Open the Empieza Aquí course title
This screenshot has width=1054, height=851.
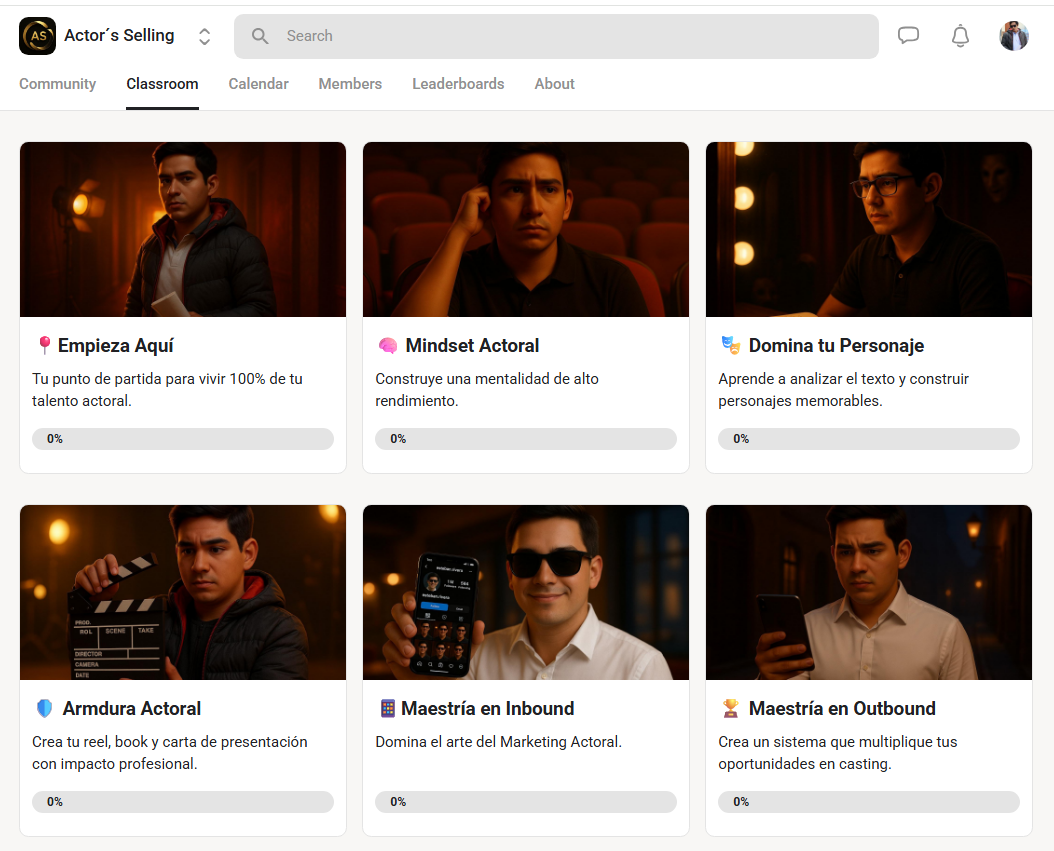[x=115, y=346]
